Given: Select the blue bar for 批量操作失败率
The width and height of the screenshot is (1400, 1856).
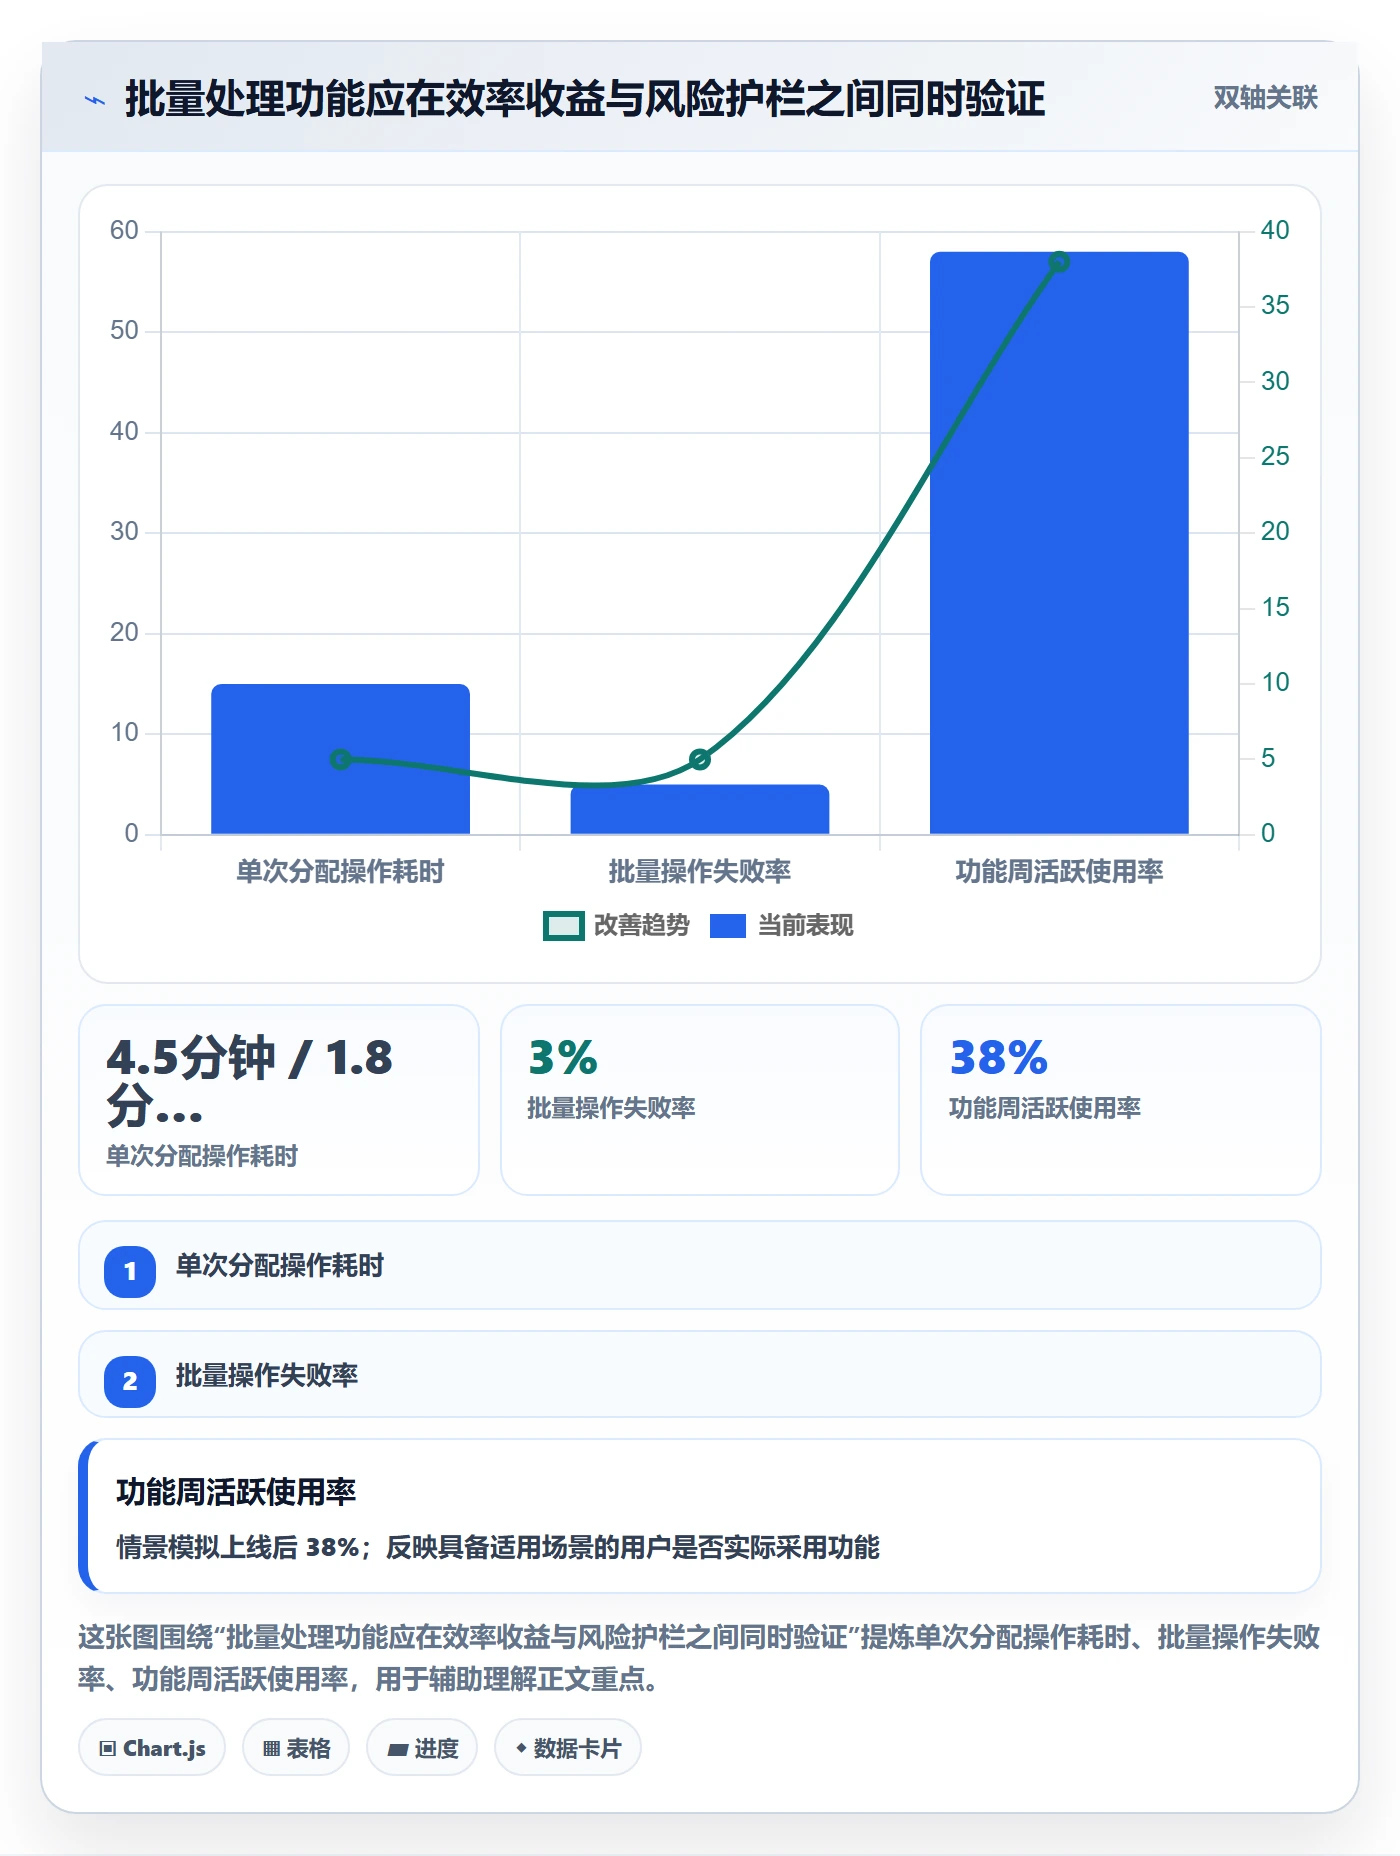Looking at the screenshot, I should tap(700, 809).
